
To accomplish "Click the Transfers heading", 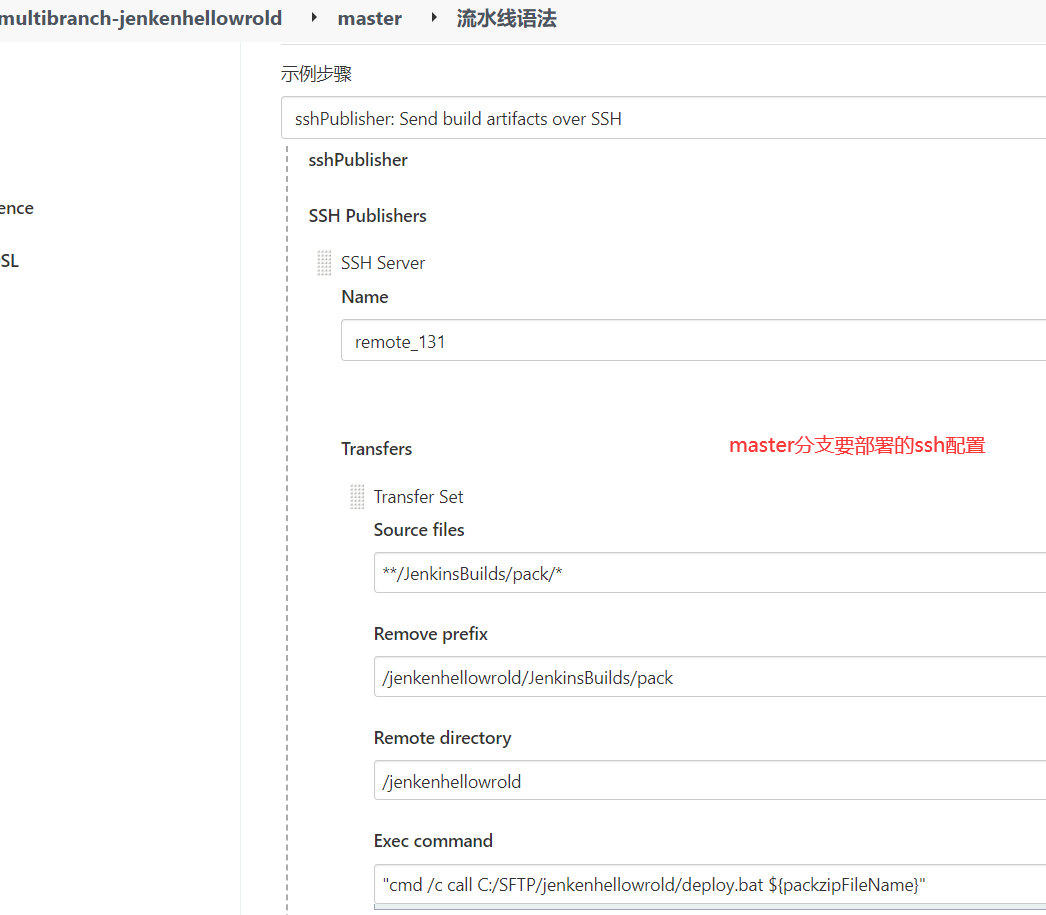I will coord(376,449).
